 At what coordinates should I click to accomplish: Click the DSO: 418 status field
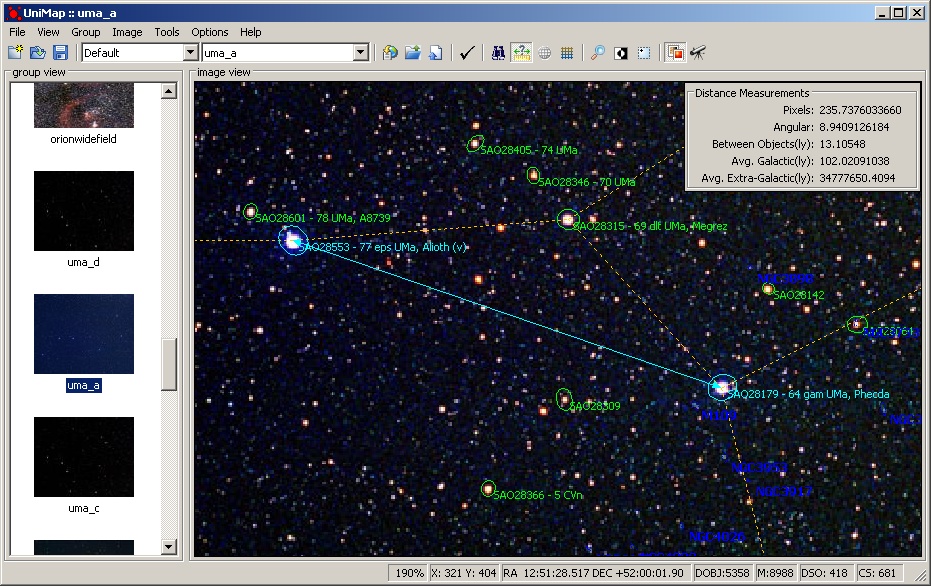825,573
